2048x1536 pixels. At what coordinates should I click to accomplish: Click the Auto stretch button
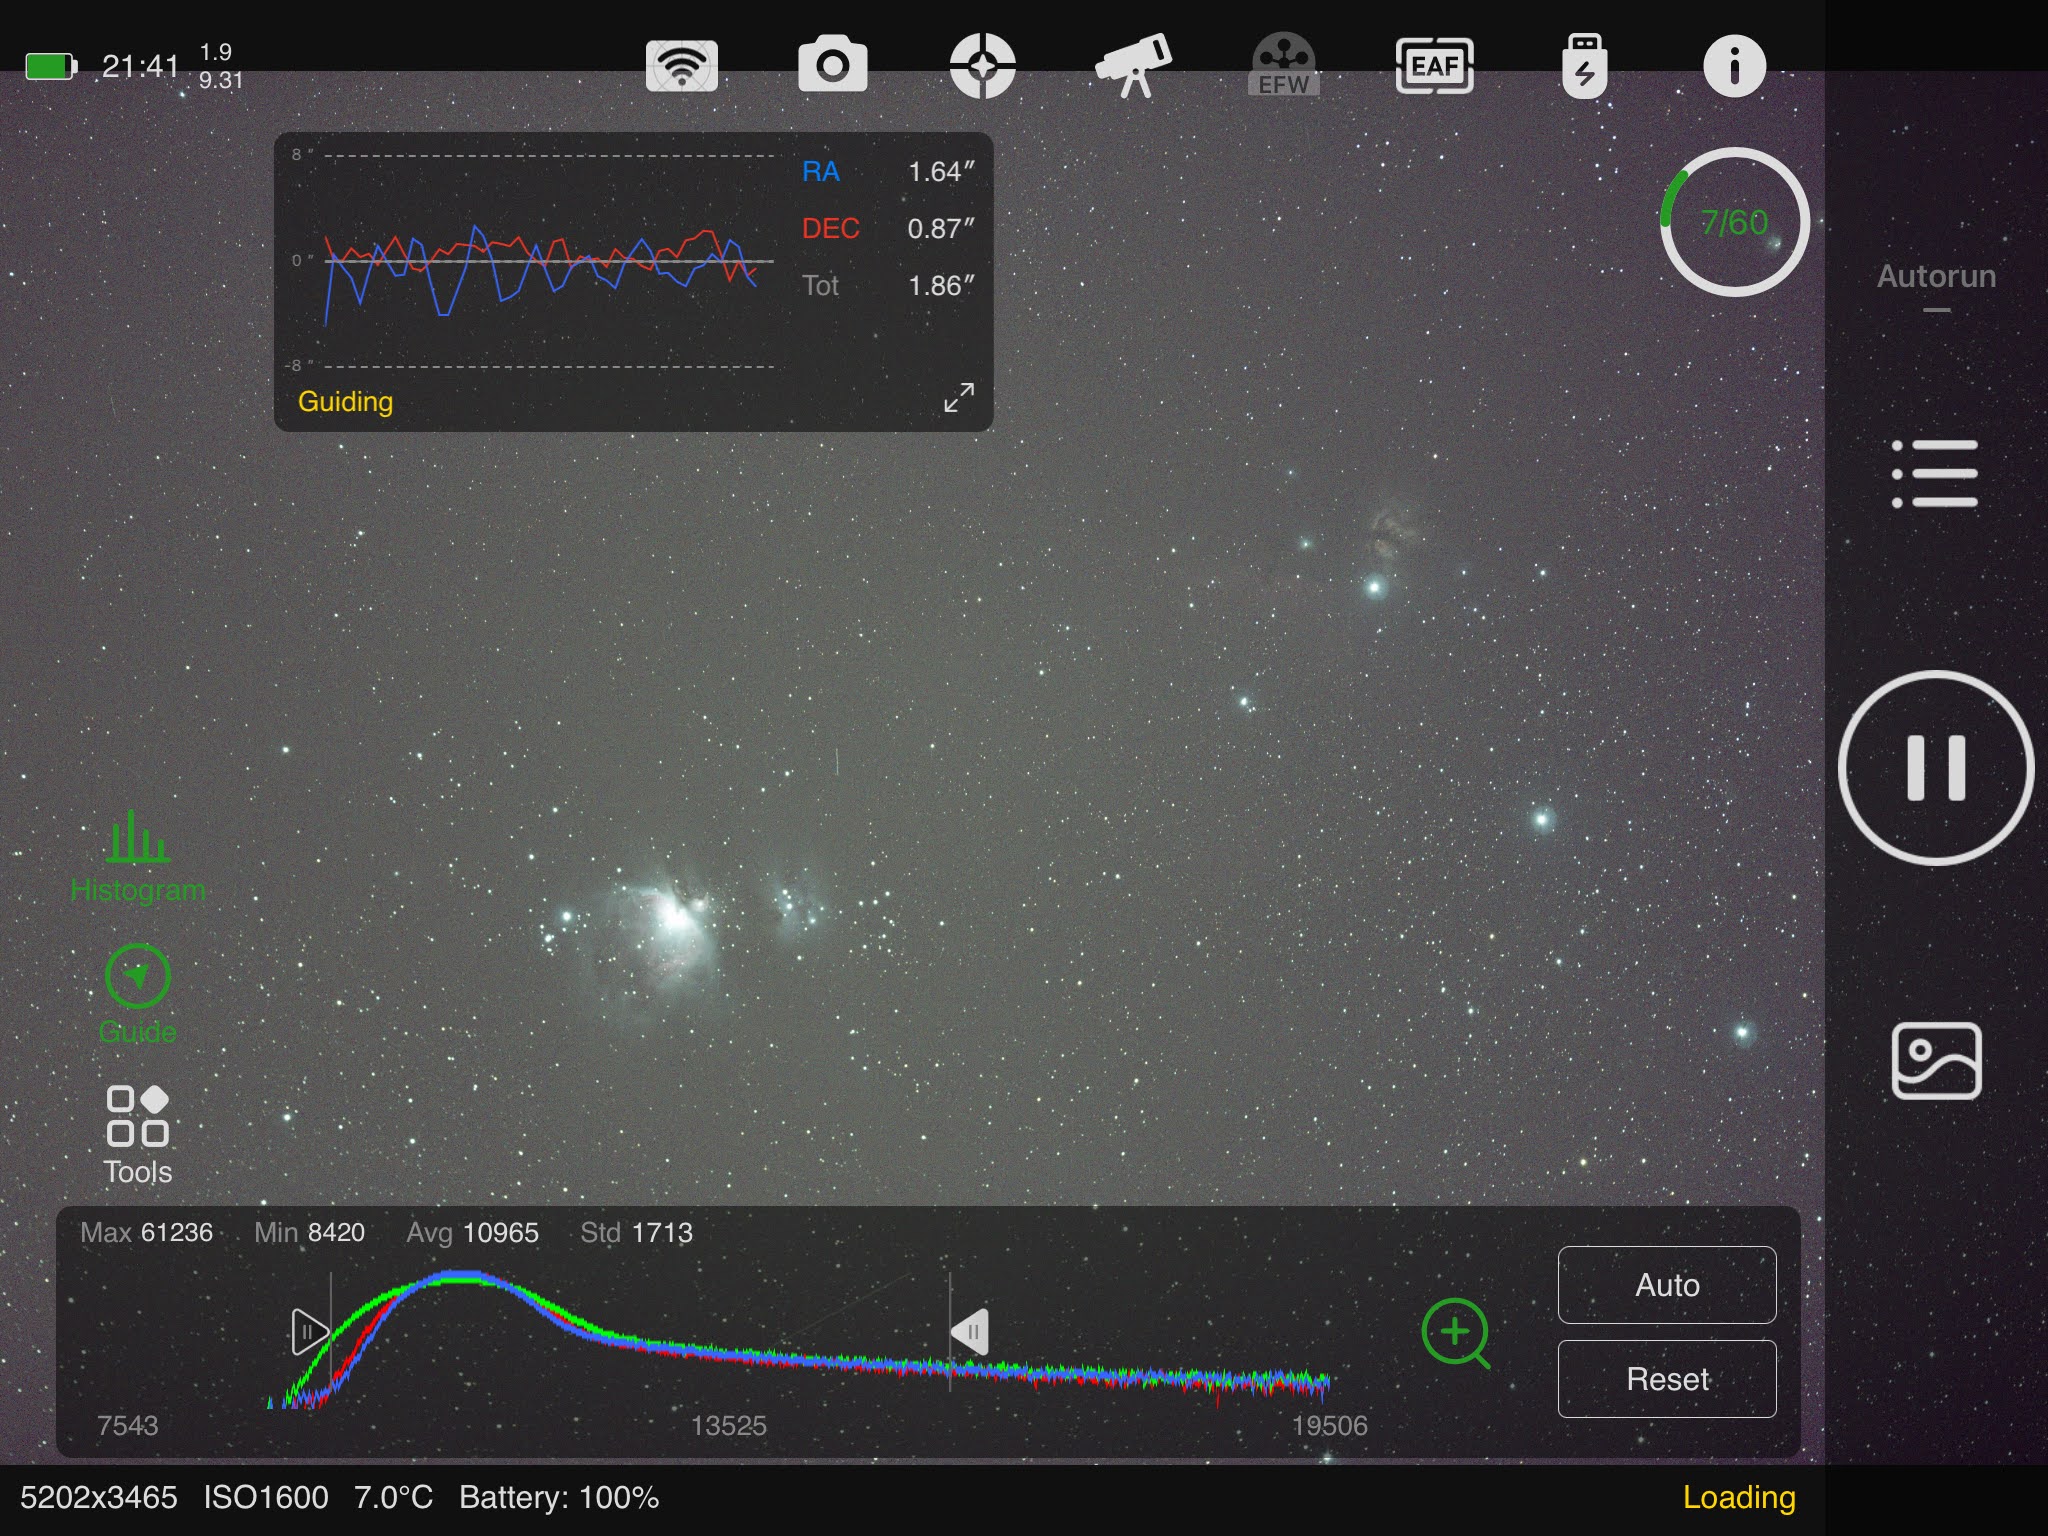coord(1667,1284)
